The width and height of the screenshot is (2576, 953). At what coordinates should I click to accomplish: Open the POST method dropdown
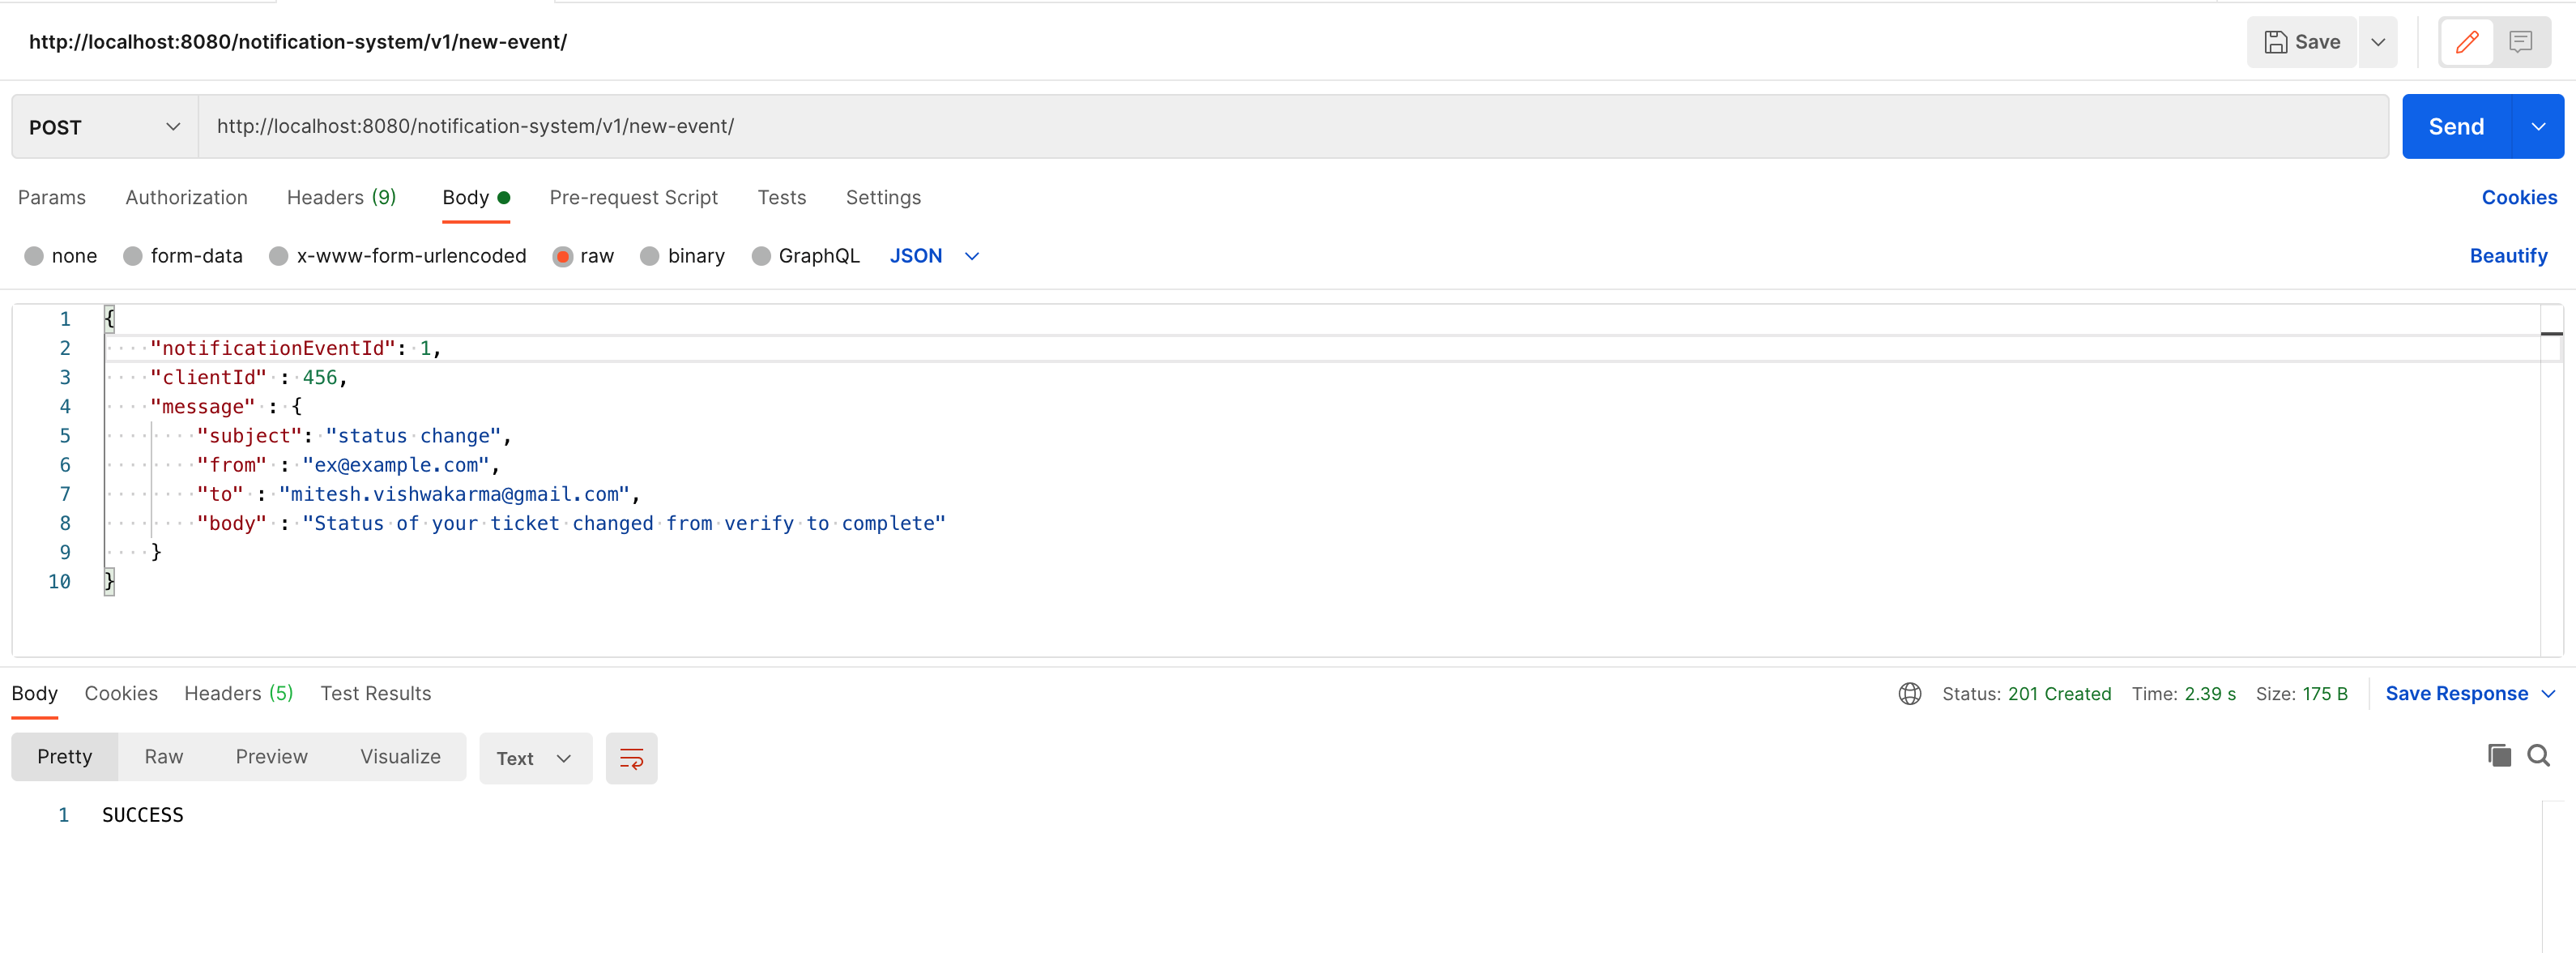(x=105, y=127)
